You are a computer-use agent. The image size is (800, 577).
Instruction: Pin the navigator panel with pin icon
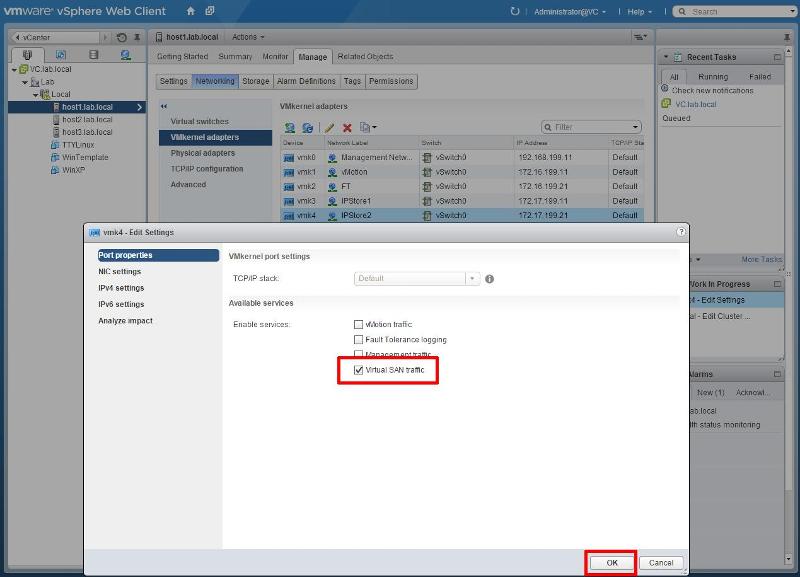[x=137, y=37]
